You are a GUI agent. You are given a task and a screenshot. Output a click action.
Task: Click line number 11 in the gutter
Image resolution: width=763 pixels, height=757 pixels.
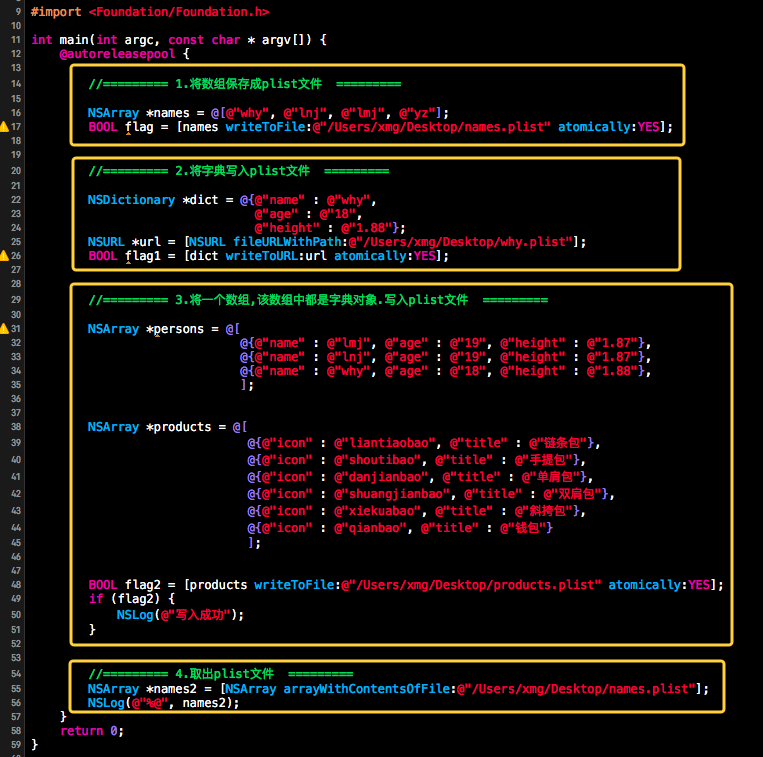(16, 40)
